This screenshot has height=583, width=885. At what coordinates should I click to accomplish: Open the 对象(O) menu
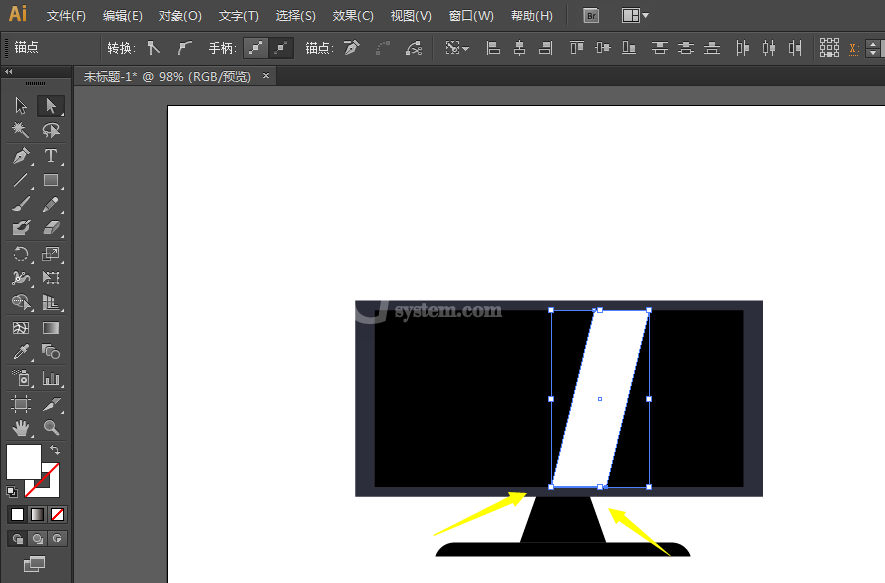coord(180,16)
